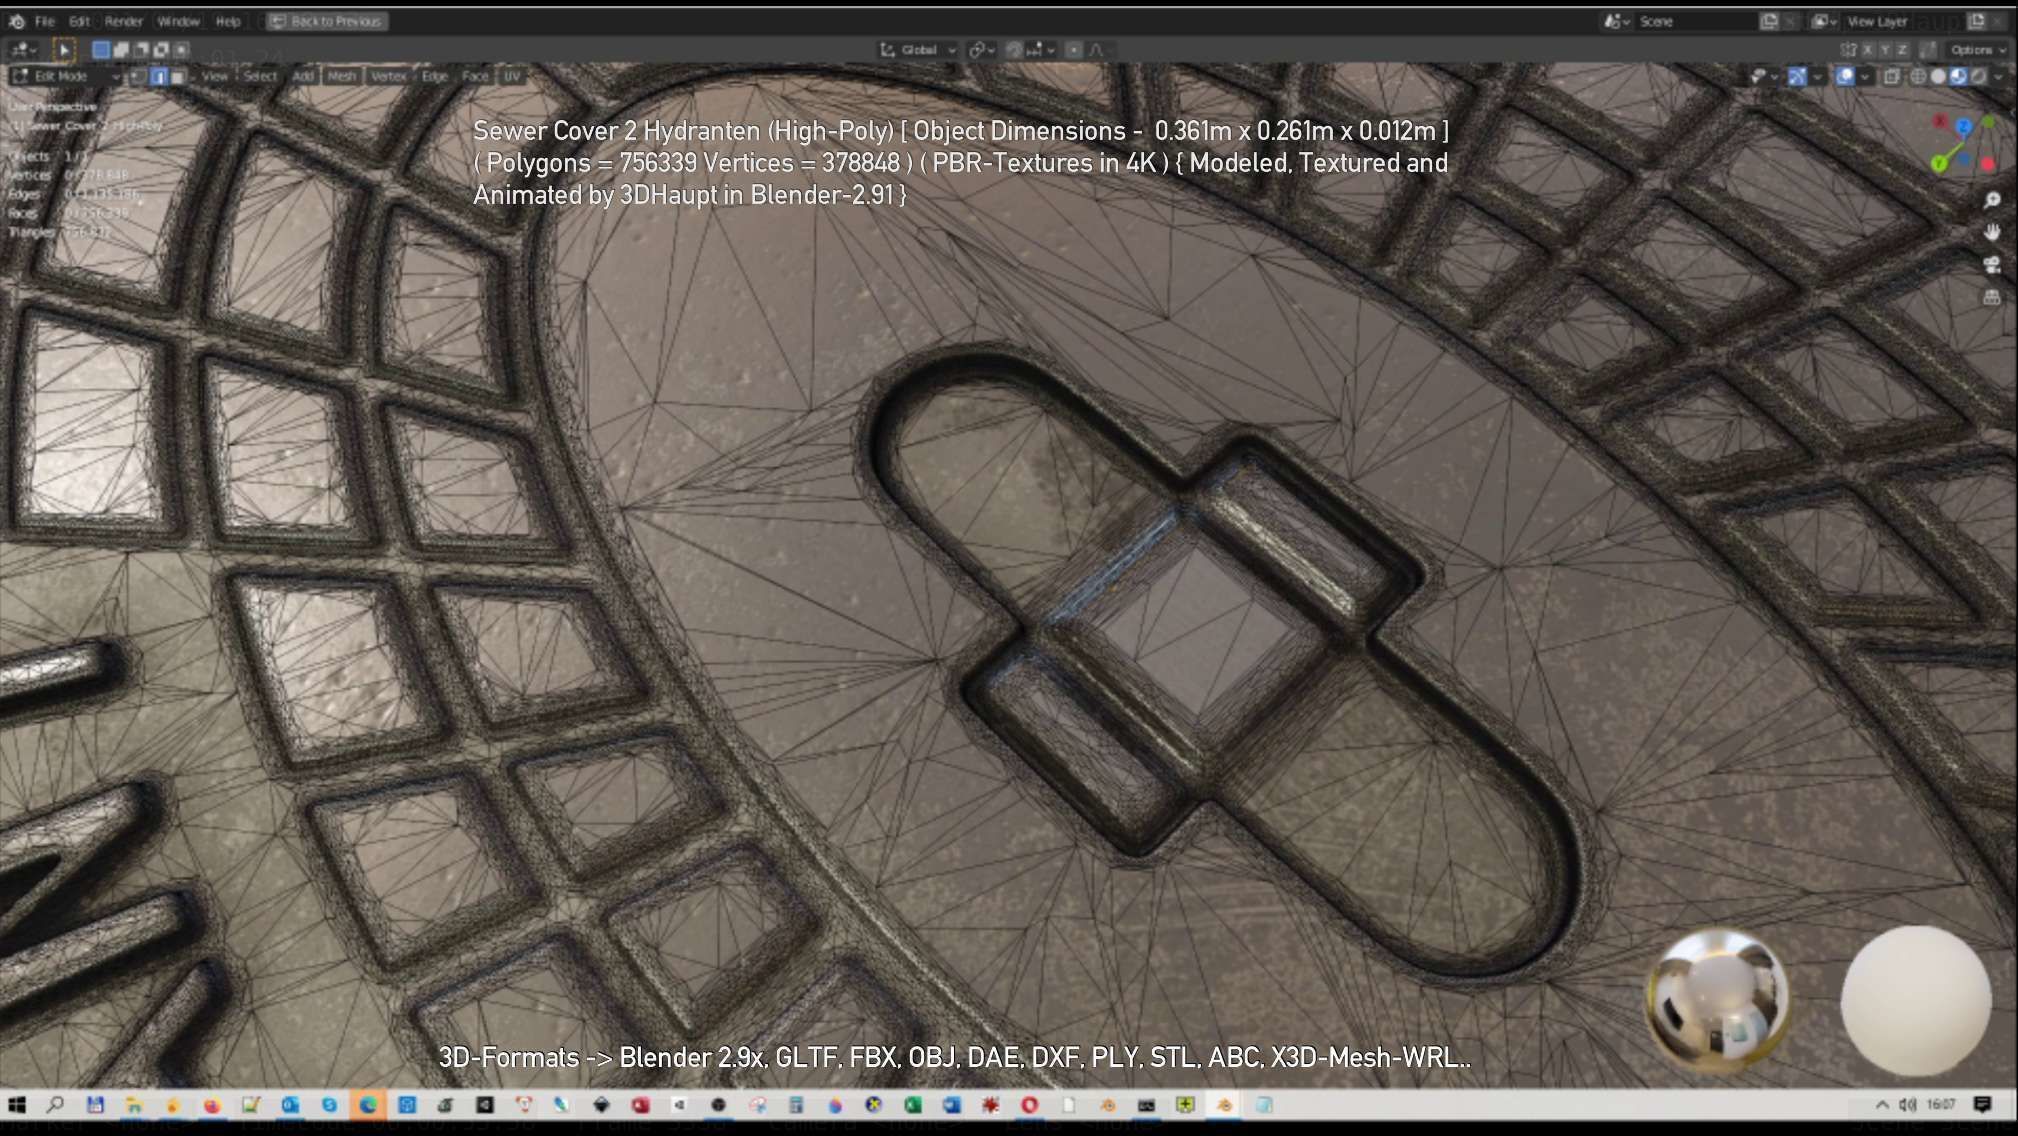Open the viewport Select menu

pos(260,76)
